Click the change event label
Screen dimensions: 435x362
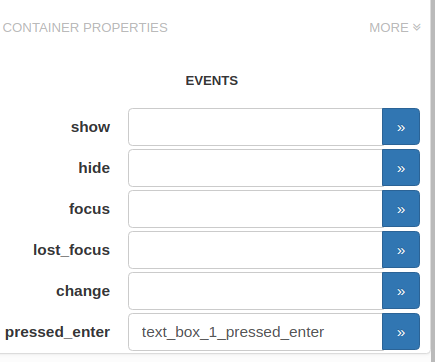pos(83,291)
